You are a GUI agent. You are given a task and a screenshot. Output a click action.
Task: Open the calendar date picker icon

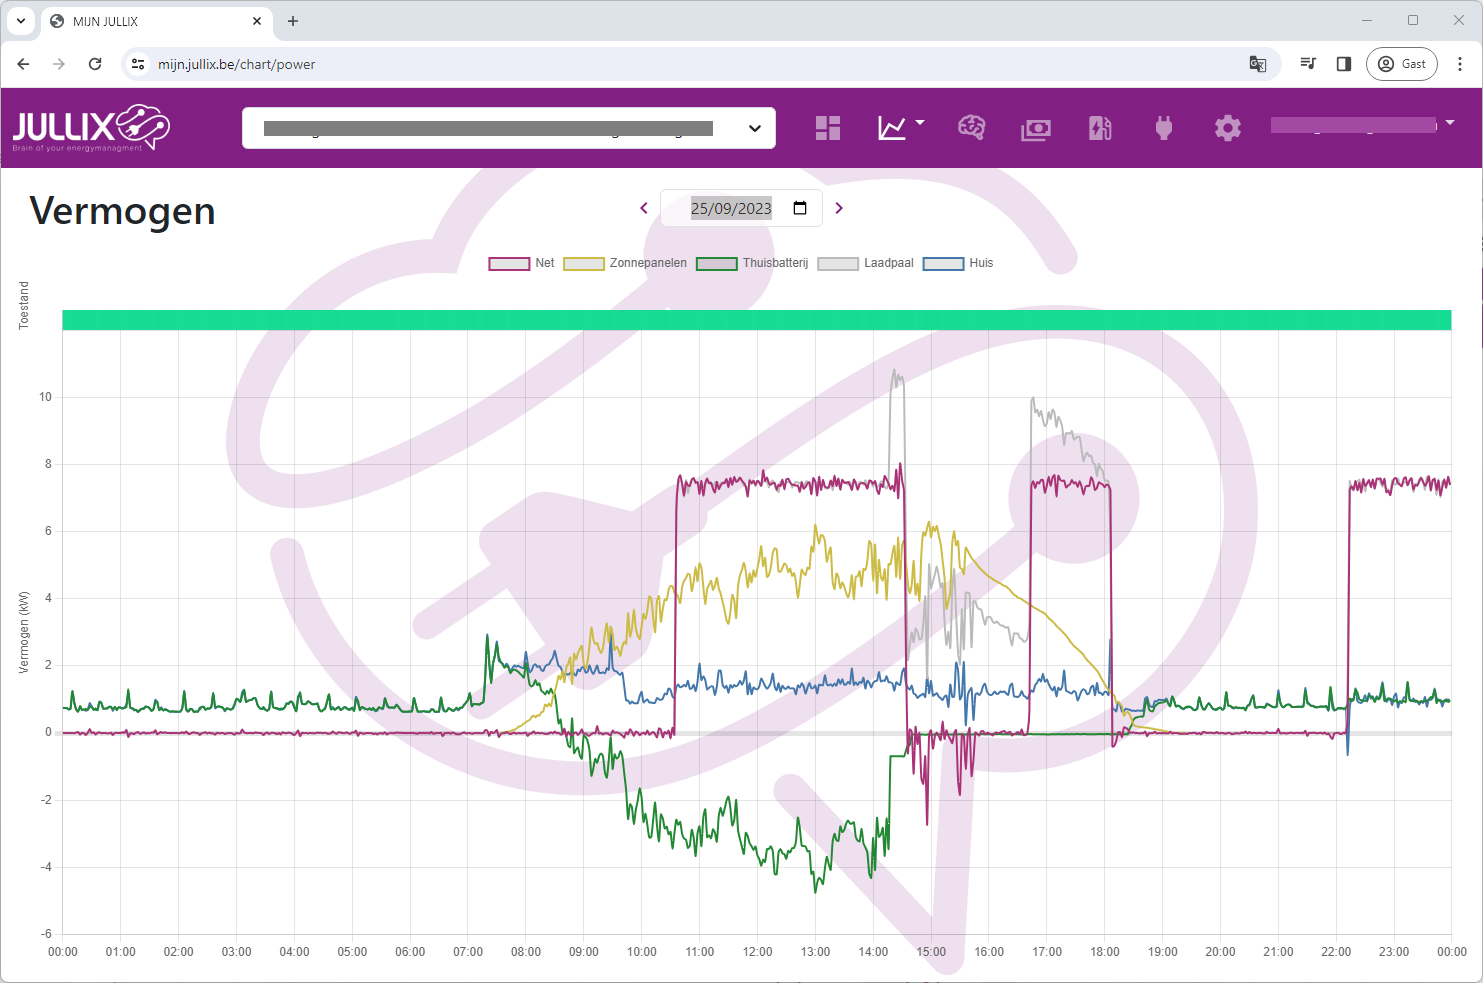point(800,208)
